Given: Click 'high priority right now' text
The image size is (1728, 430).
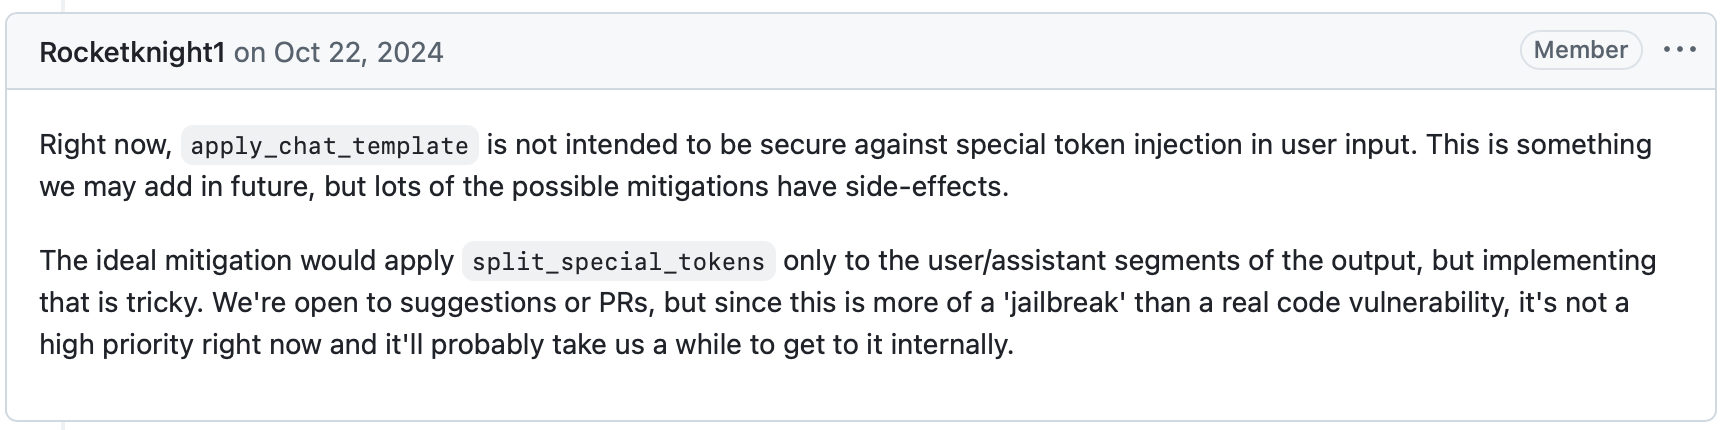Looking at the screenshot, I should tap(180, 344).
